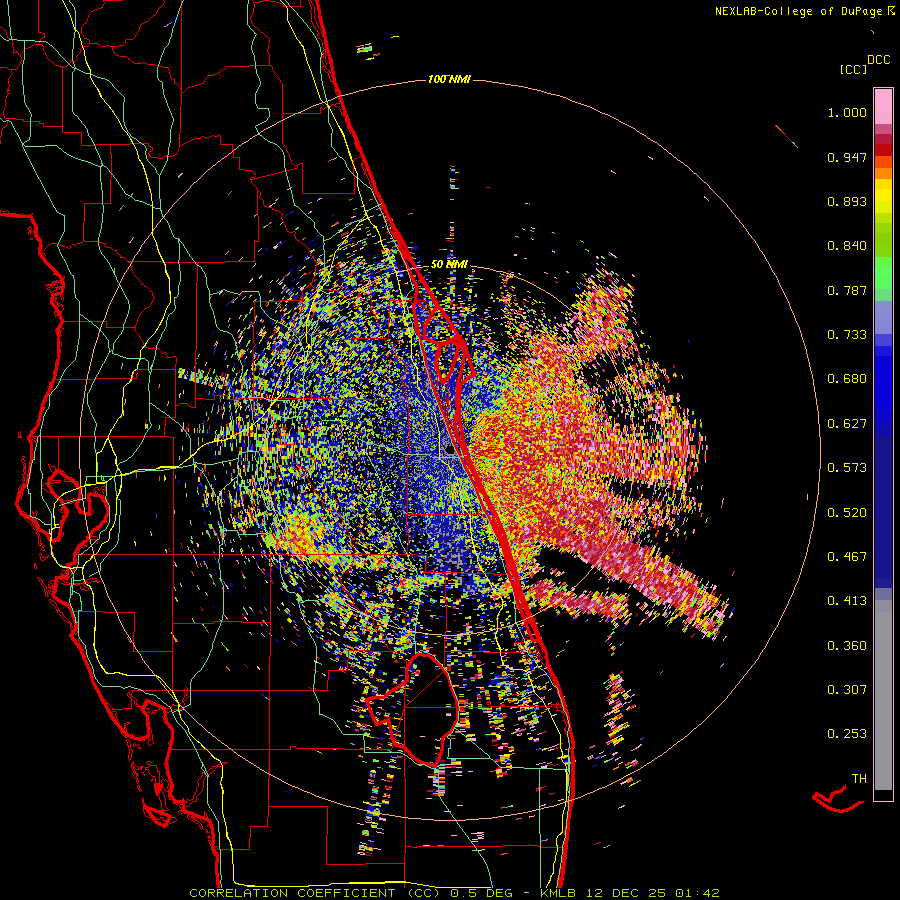
Task: Pick the pink segment of color bar
Action: point(883,107)
